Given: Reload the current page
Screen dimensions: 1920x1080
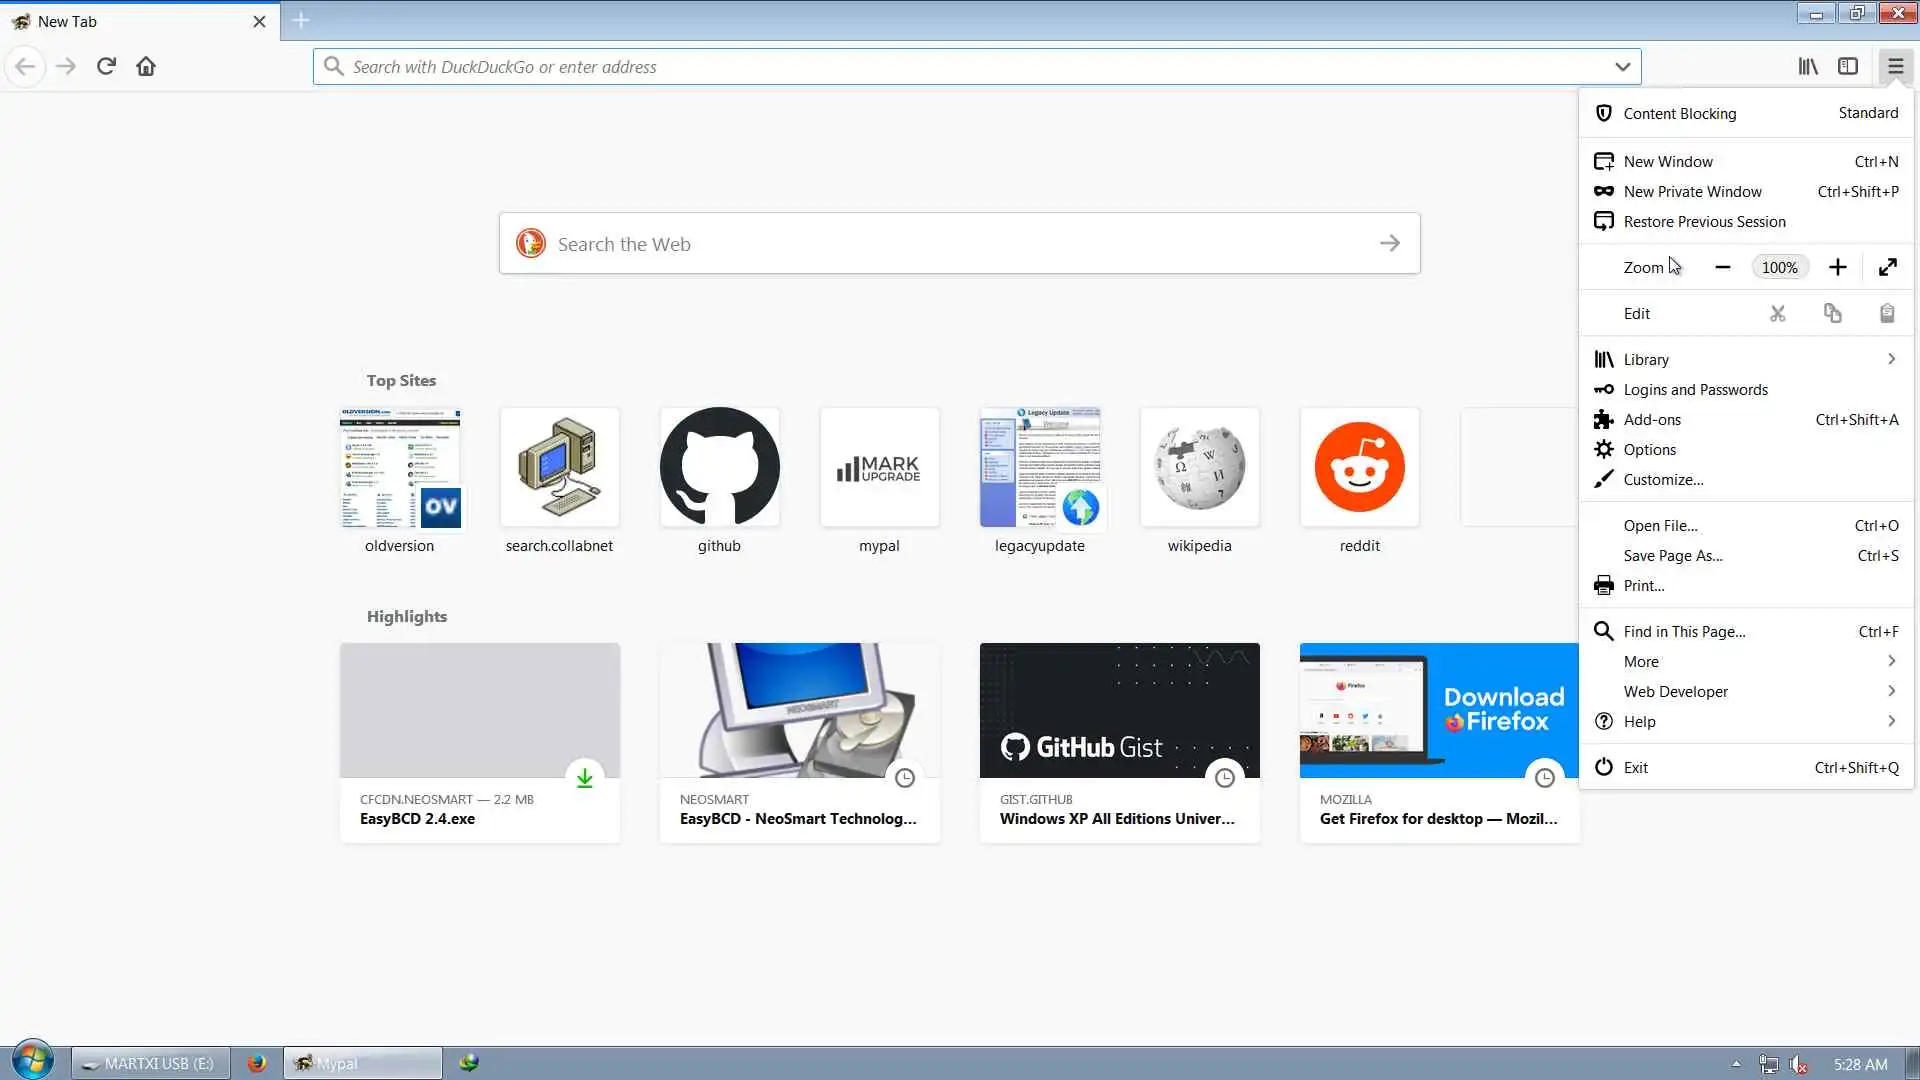Looking at the screenshot, I should [106, 66].
